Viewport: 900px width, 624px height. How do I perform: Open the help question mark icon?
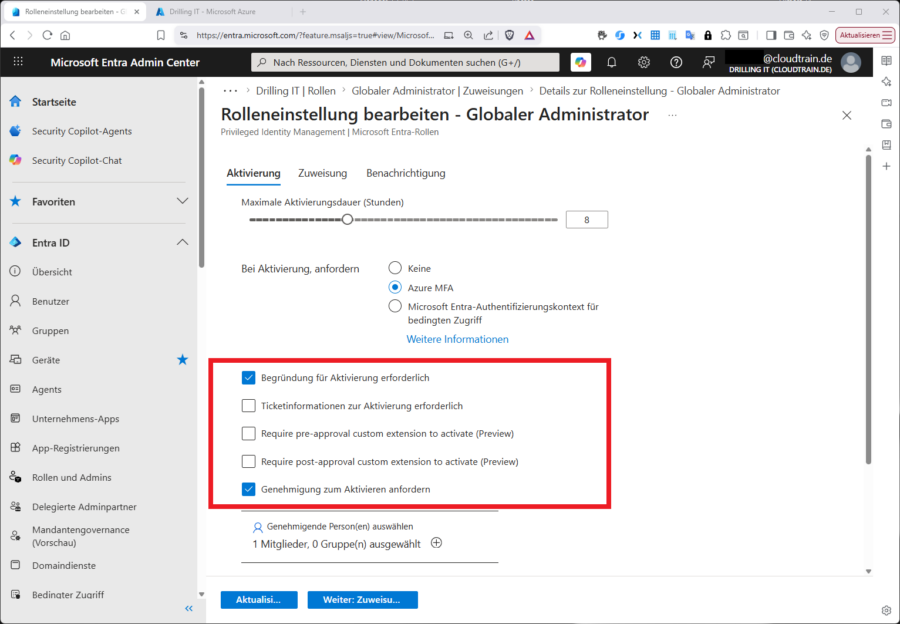tap(676, 62)
